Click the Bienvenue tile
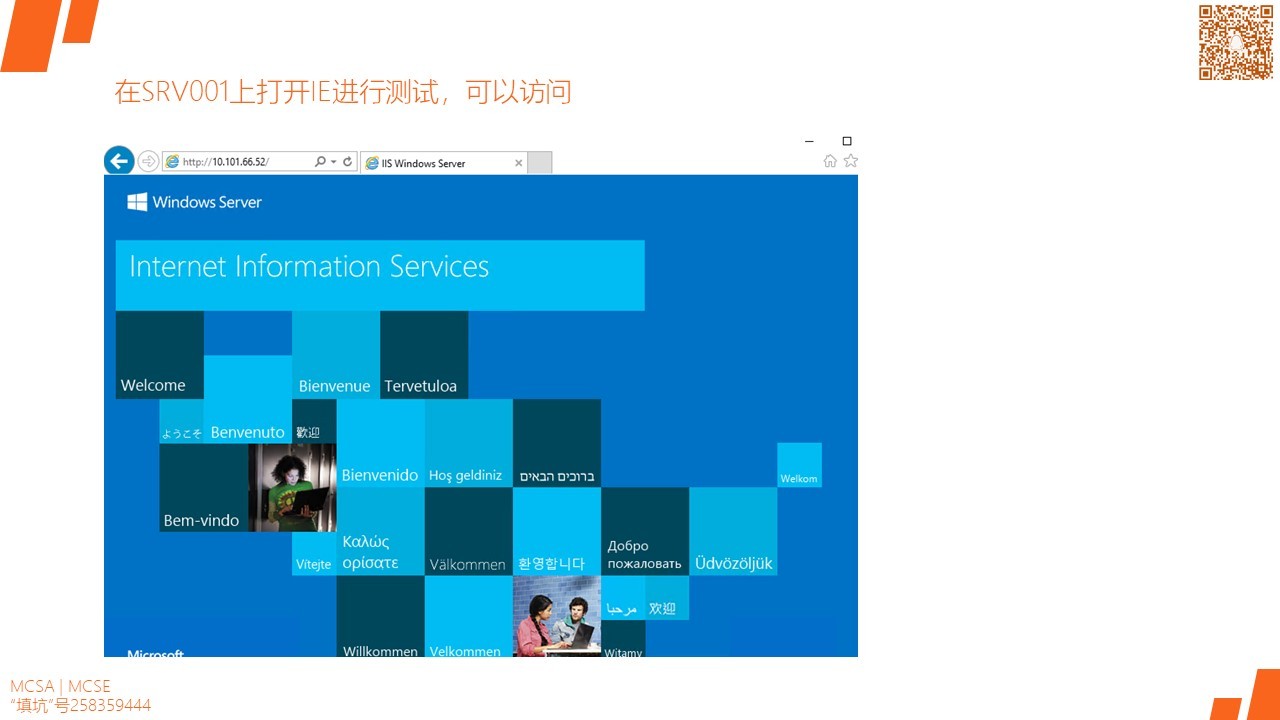 (336, 355)
